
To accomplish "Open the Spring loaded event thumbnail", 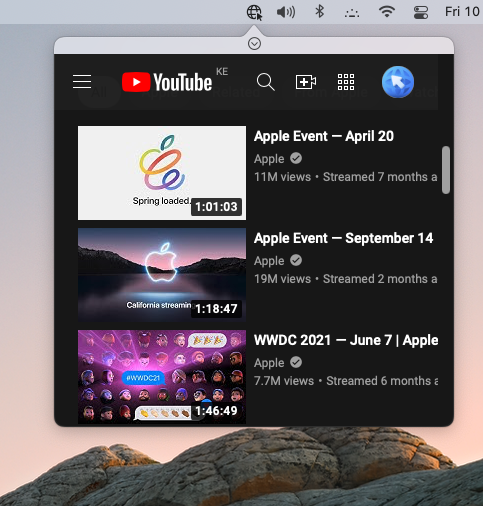I will point(162,173).
